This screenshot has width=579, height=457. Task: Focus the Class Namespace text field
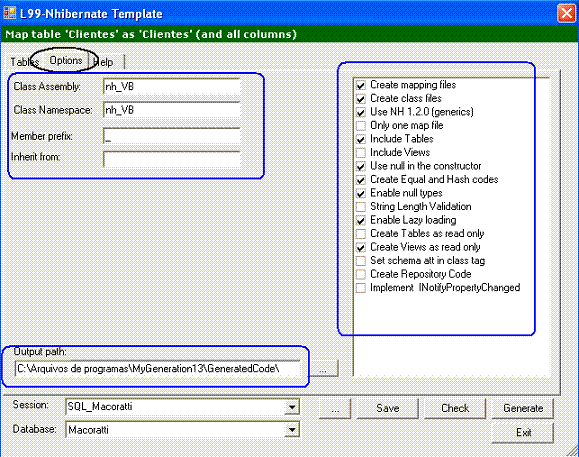[172, 110]
